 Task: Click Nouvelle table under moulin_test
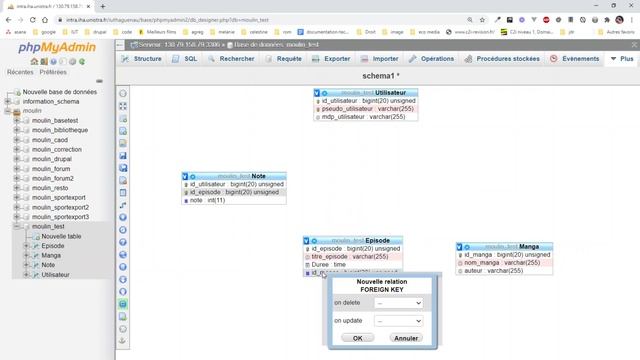tap(61, 236)
